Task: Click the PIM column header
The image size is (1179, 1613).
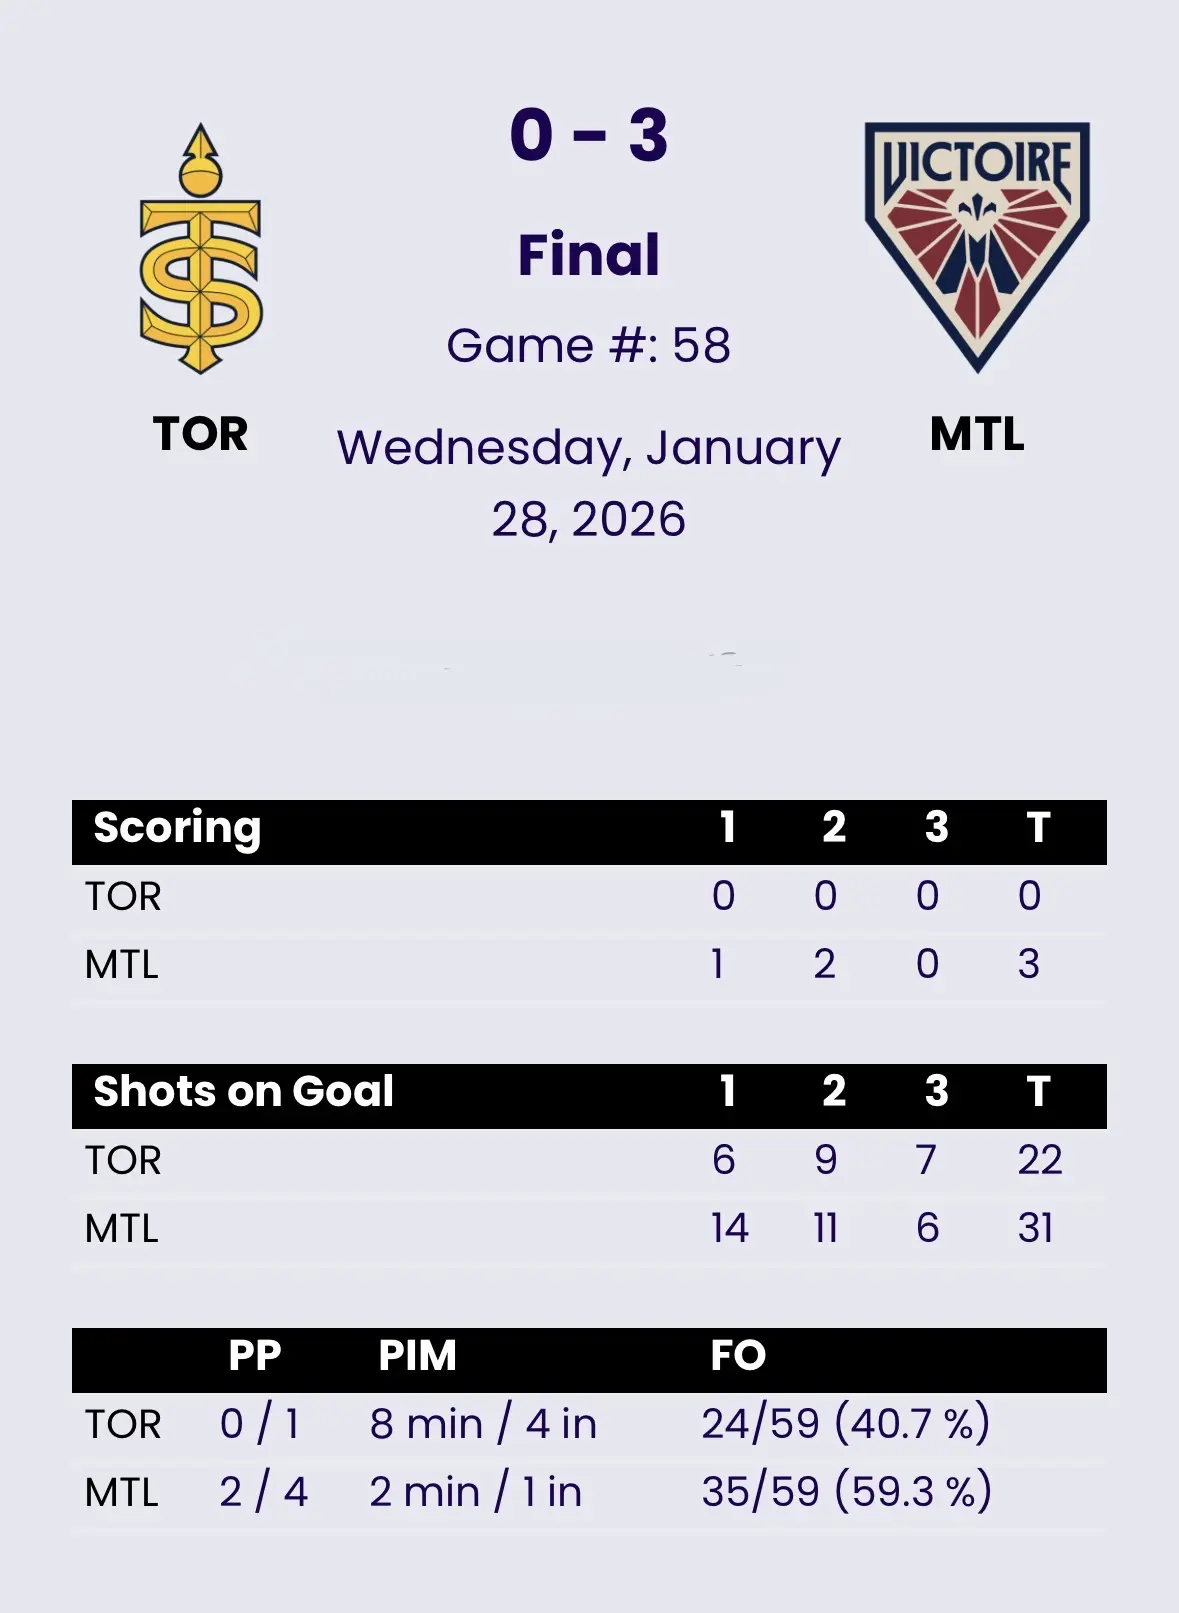Action: [x=417, y=1356]
